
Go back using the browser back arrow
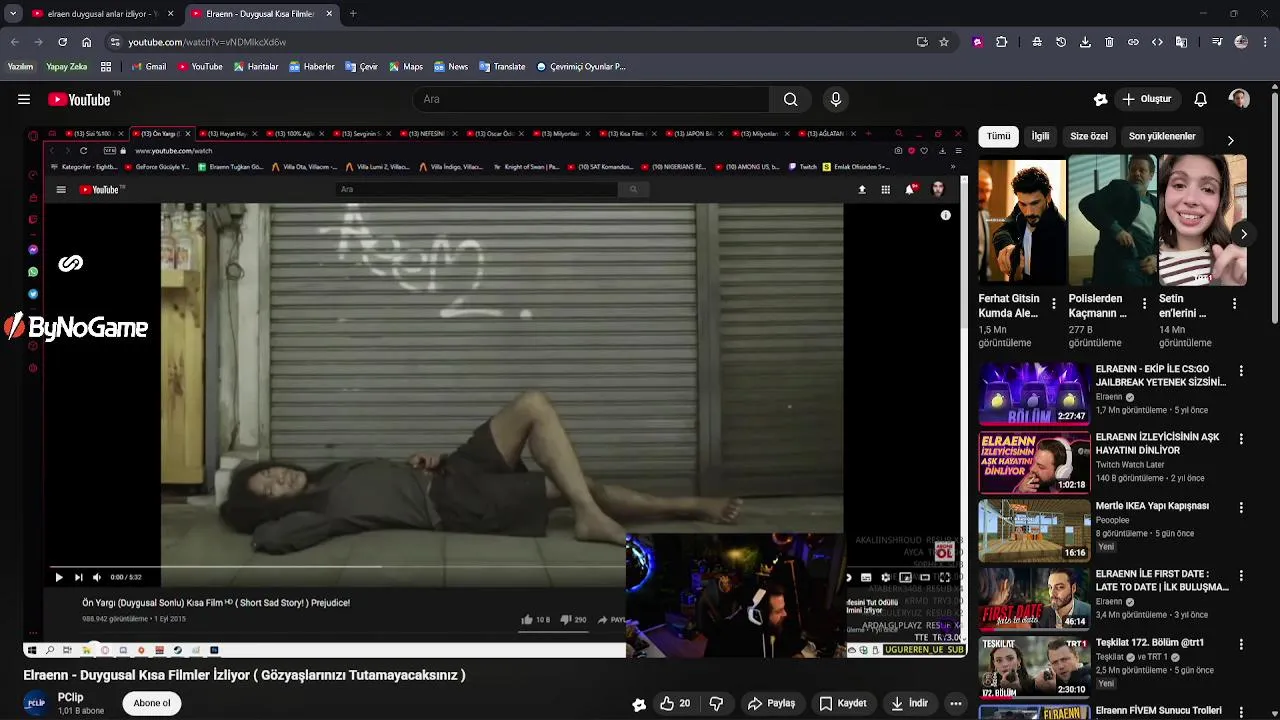(14, 42)
